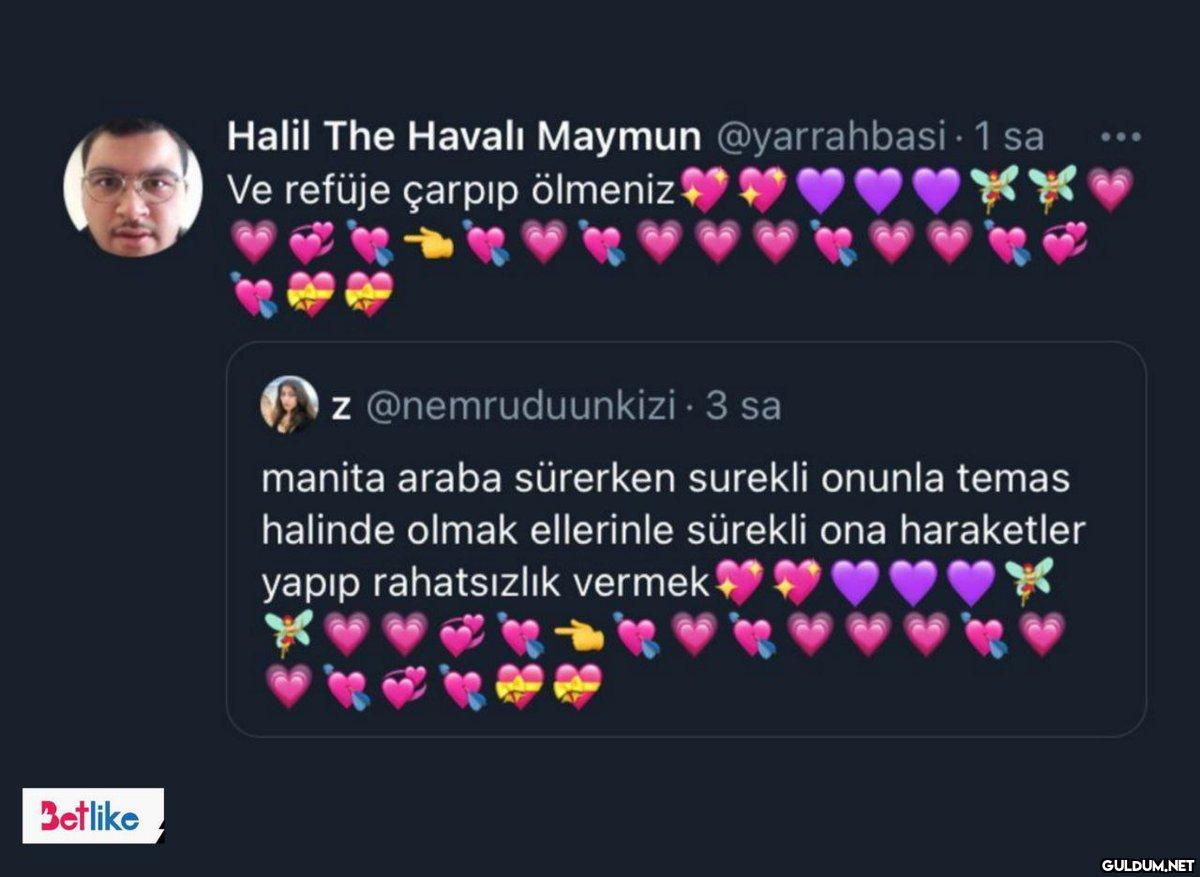Open the quoted user z's avatar

[290, 405]
